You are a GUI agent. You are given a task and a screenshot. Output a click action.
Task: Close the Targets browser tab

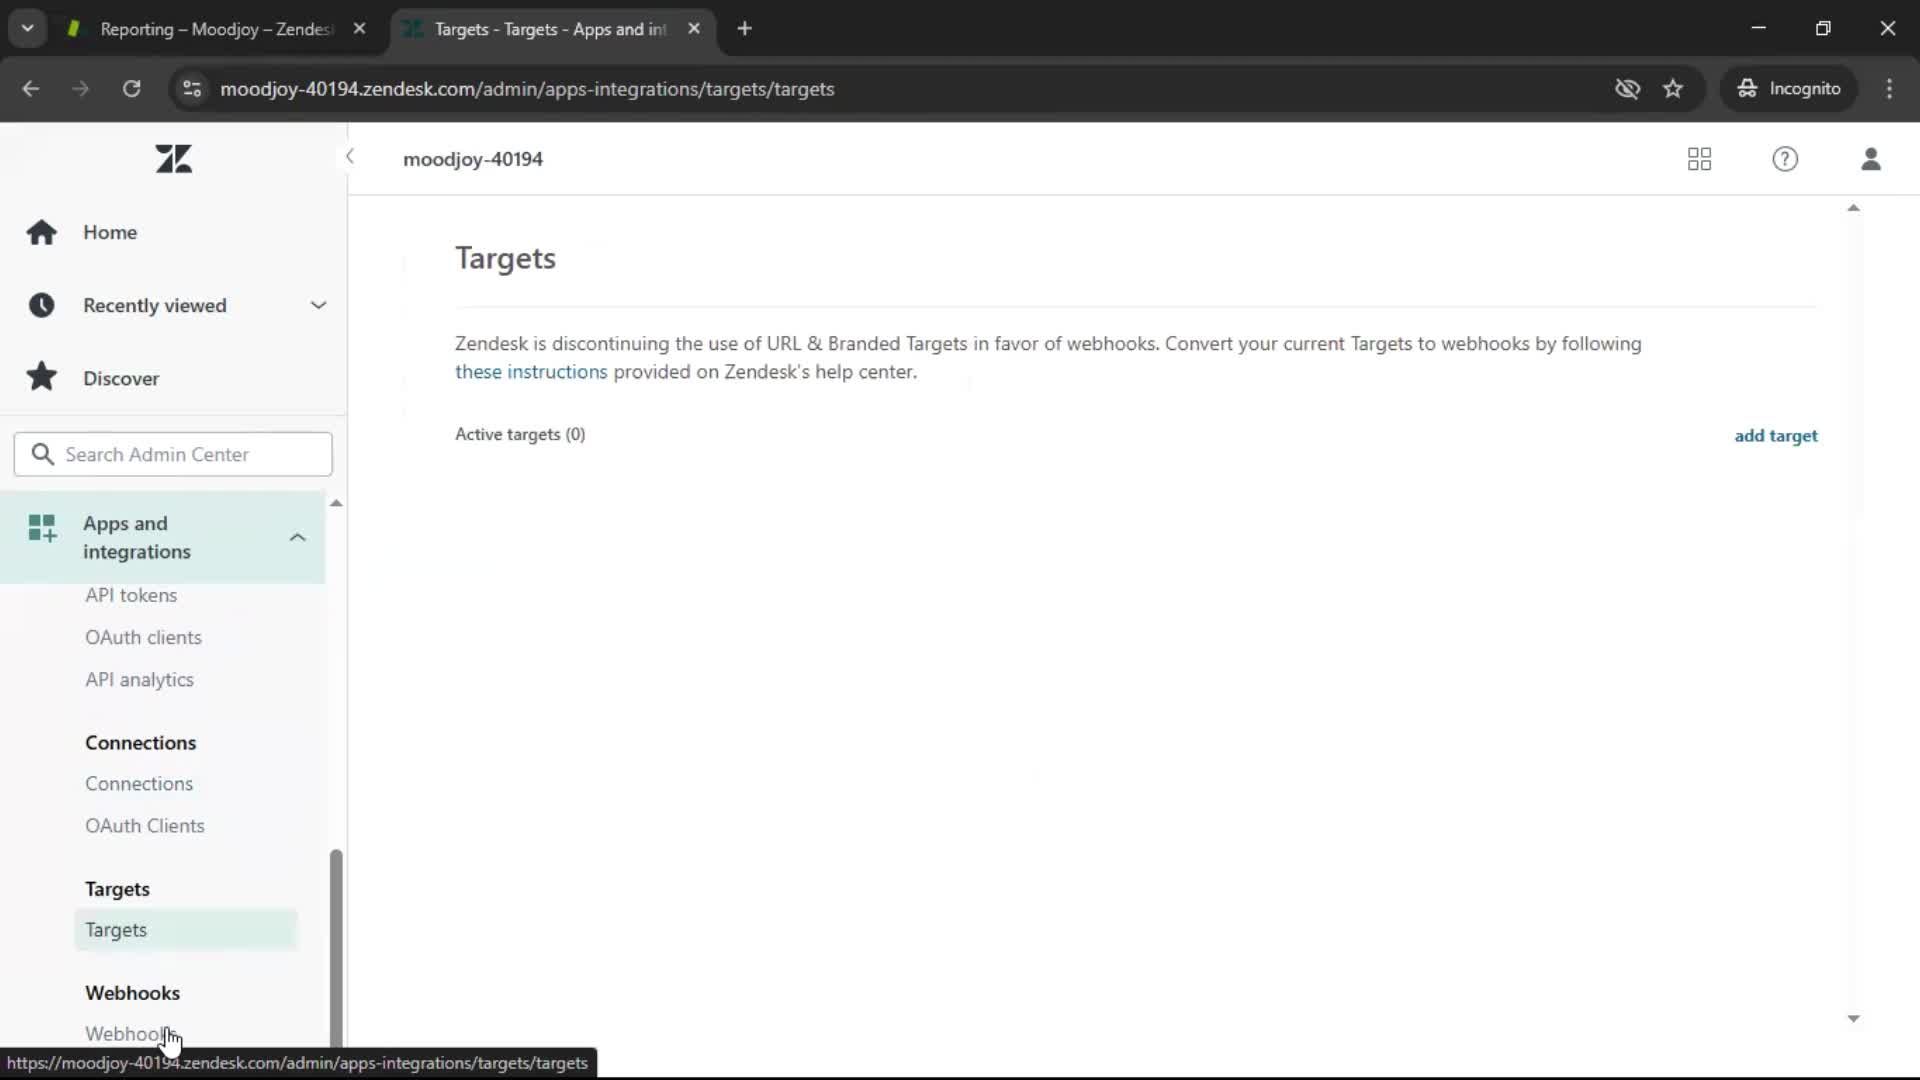click(694, 29)
